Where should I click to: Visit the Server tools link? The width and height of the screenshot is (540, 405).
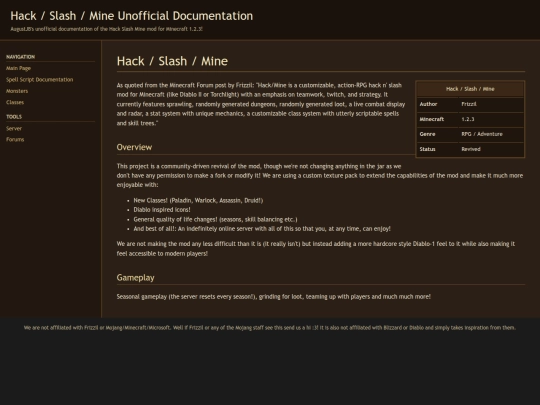[14, 128]
